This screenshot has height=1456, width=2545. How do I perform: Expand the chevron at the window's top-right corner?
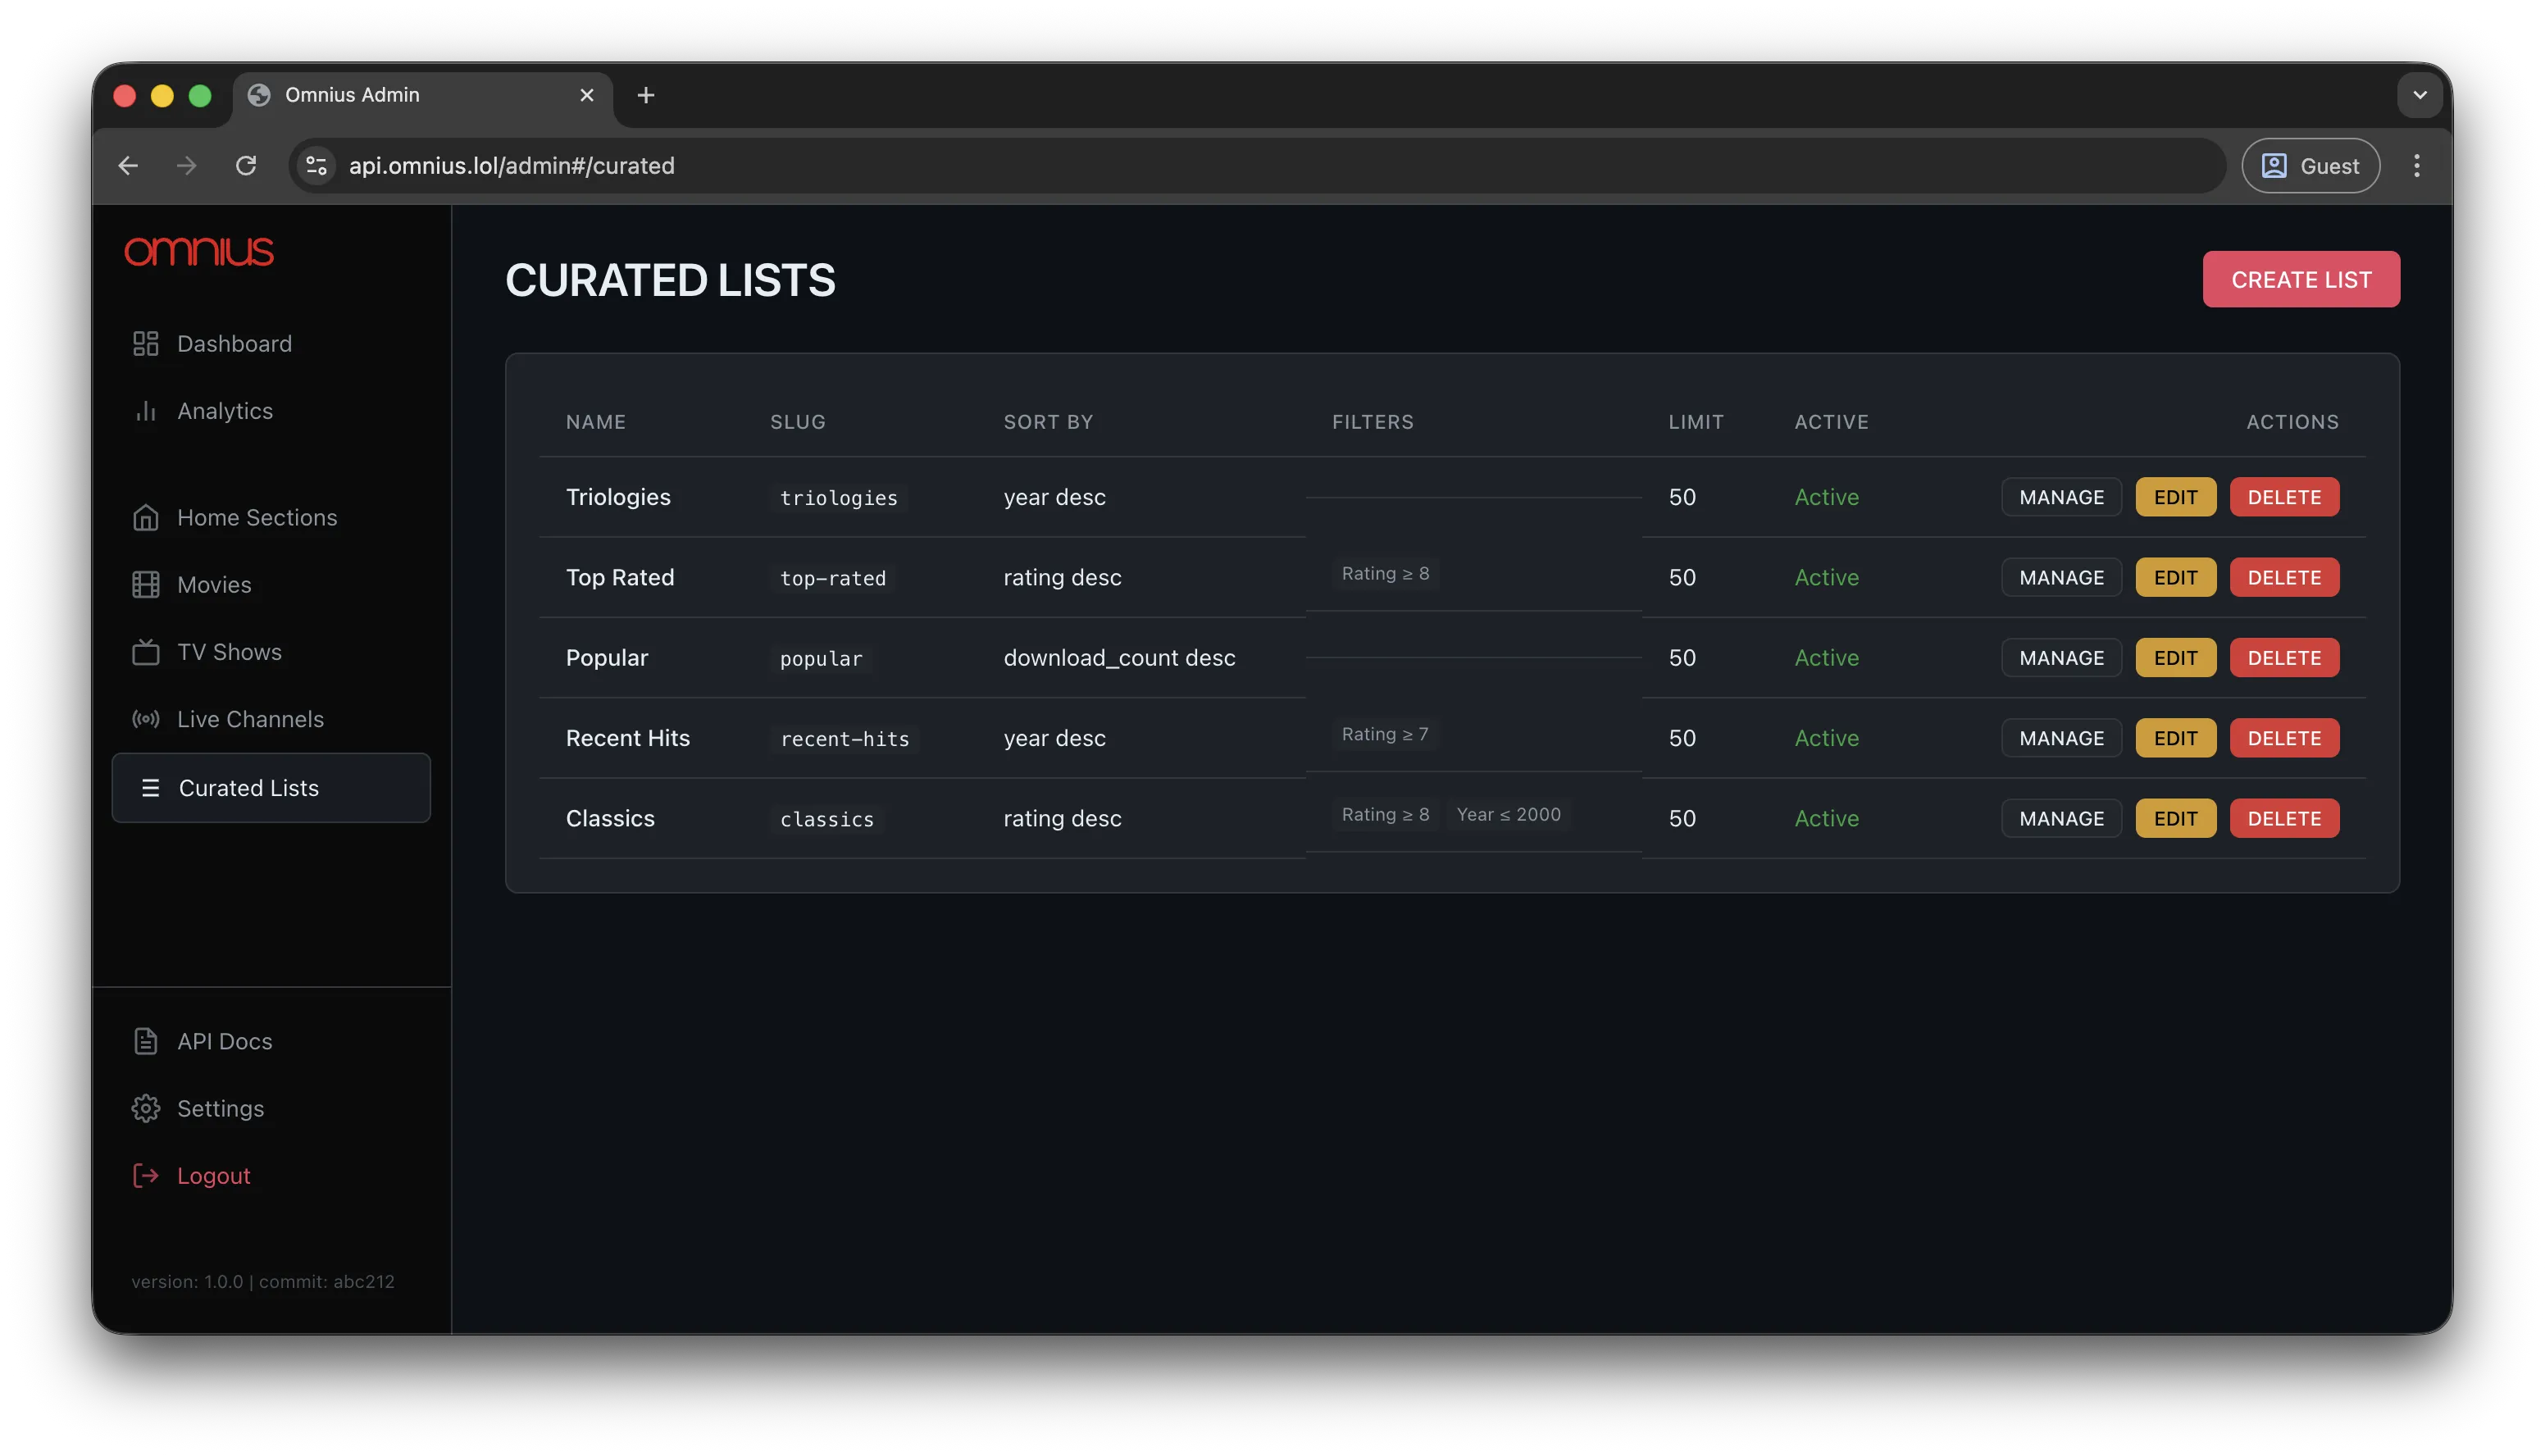click(2420, 95)
